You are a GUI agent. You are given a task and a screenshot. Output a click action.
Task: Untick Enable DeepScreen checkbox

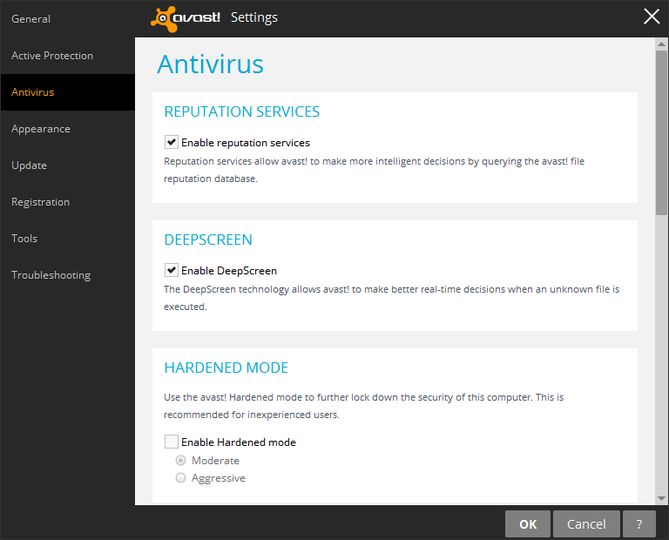coord(171,270)
